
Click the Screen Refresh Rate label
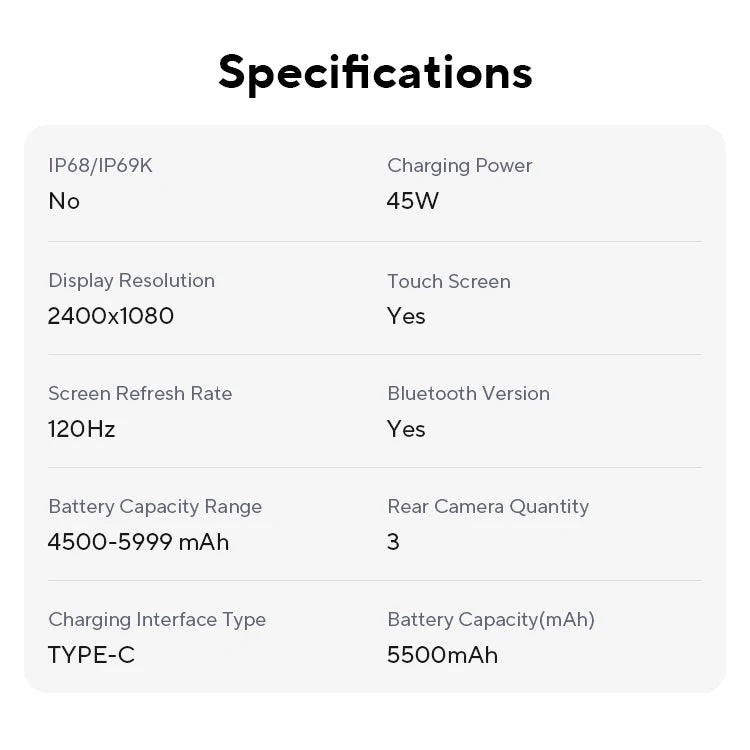click(140, 394)
